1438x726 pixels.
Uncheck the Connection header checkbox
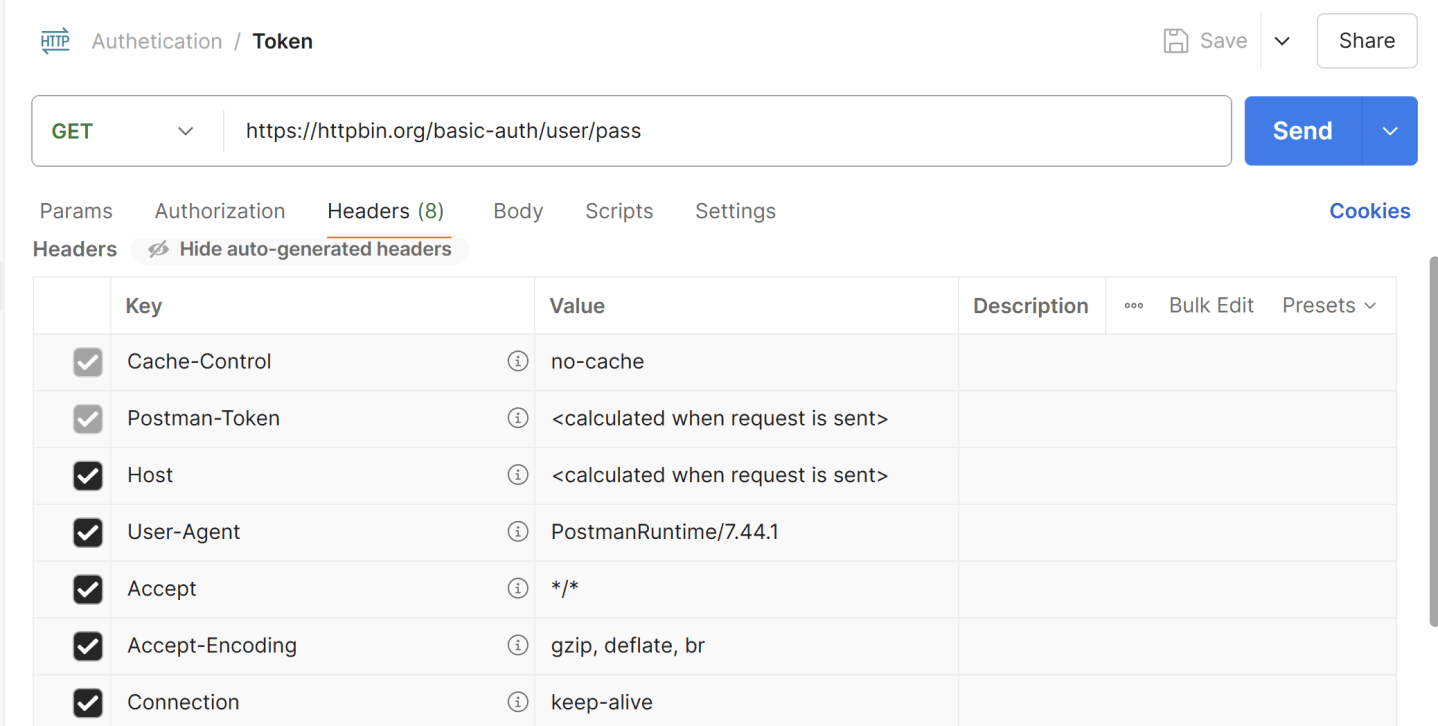pos(88,703)
